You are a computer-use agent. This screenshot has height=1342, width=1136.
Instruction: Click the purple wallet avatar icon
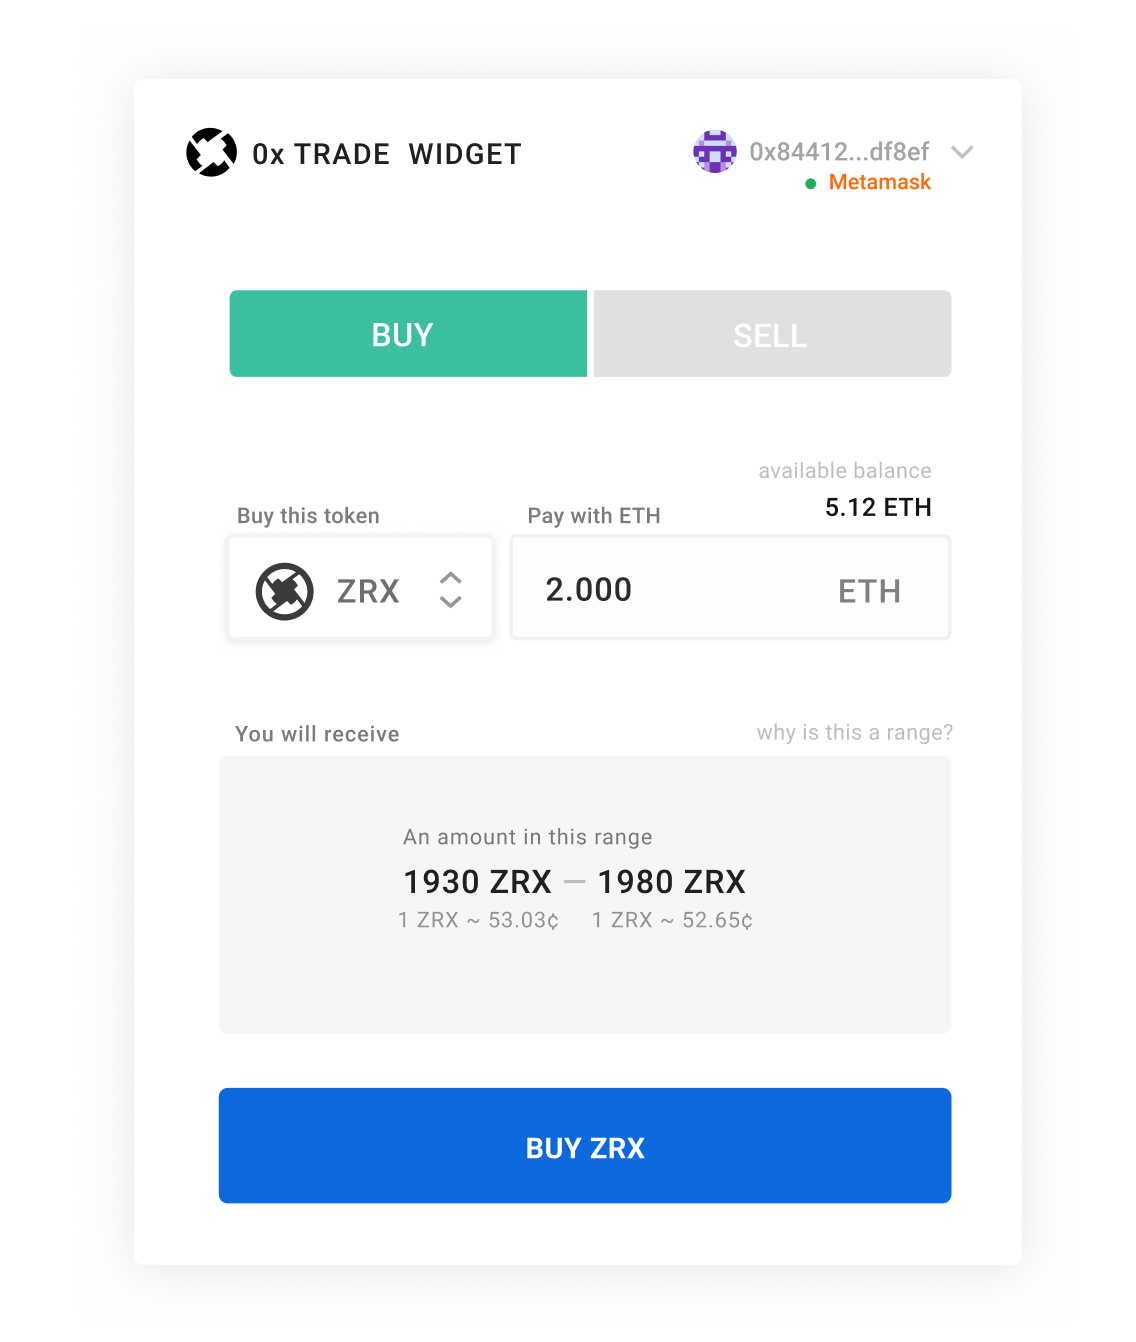pos(714,152)
